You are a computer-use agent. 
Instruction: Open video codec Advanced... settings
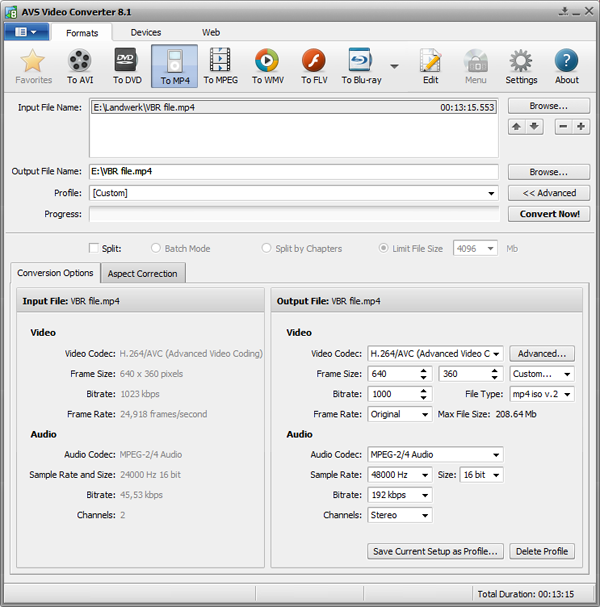pyautogui.click(x=542, y=353)
